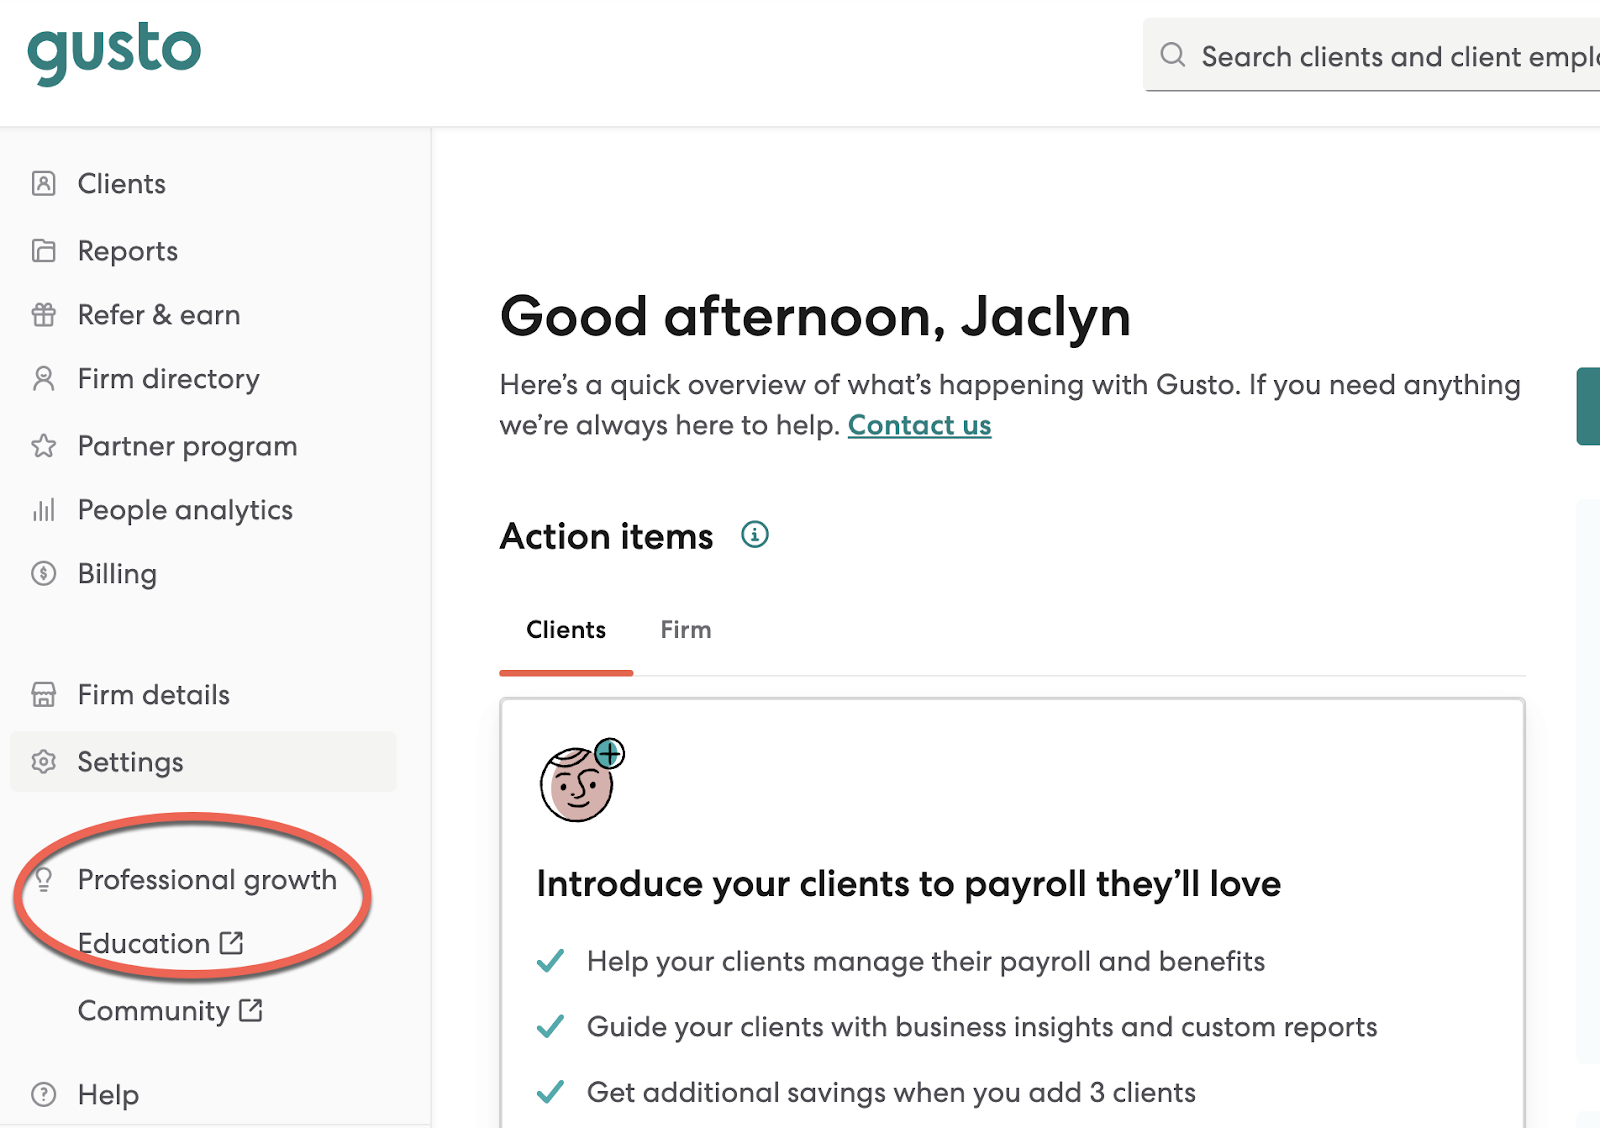The width and height of the screenshot is (1600, 1128).
Task: Select the Clients tab under Action items
Action: pos(566,630)
